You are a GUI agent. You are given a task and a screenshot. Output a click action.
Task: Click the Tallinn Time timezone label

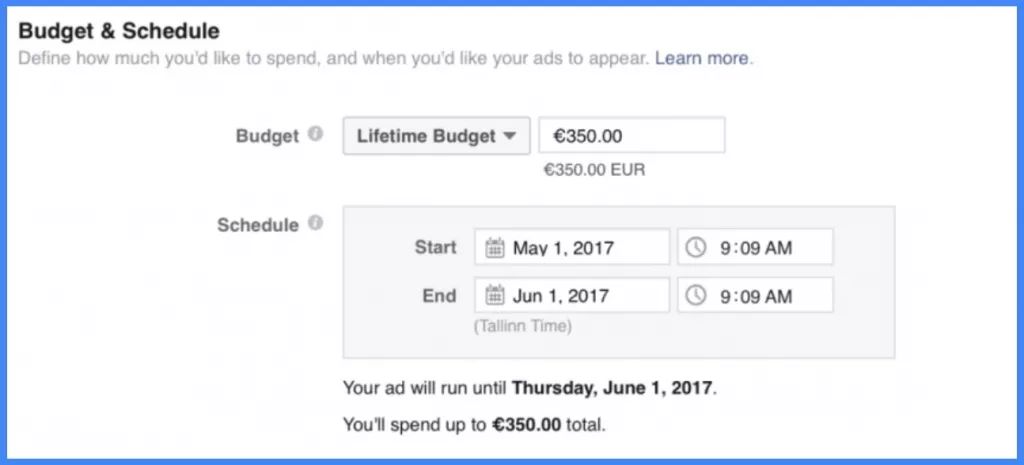[524, 325]
